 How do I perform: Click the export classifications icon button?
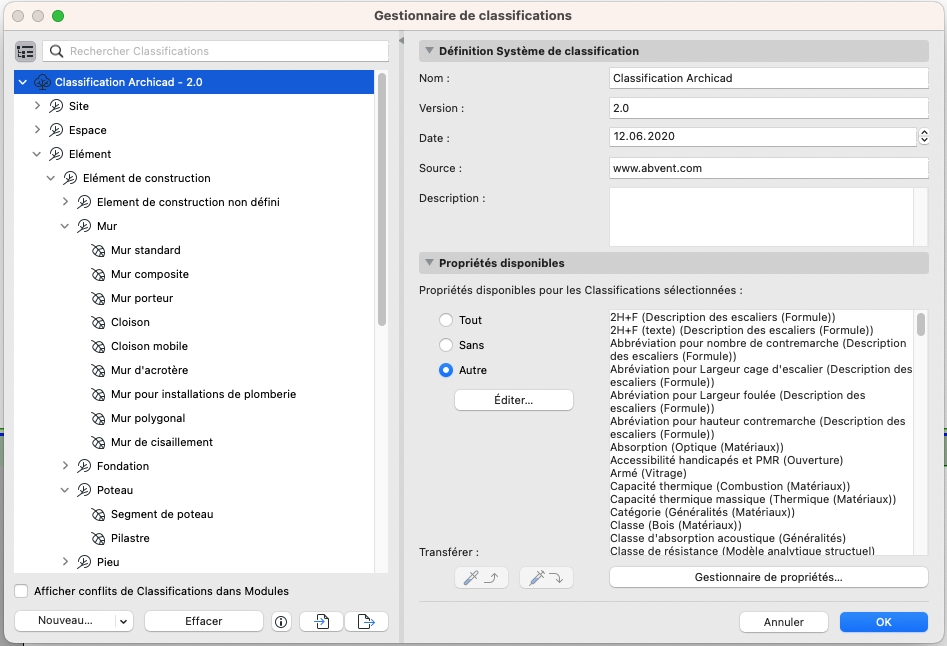click(366, 621)
